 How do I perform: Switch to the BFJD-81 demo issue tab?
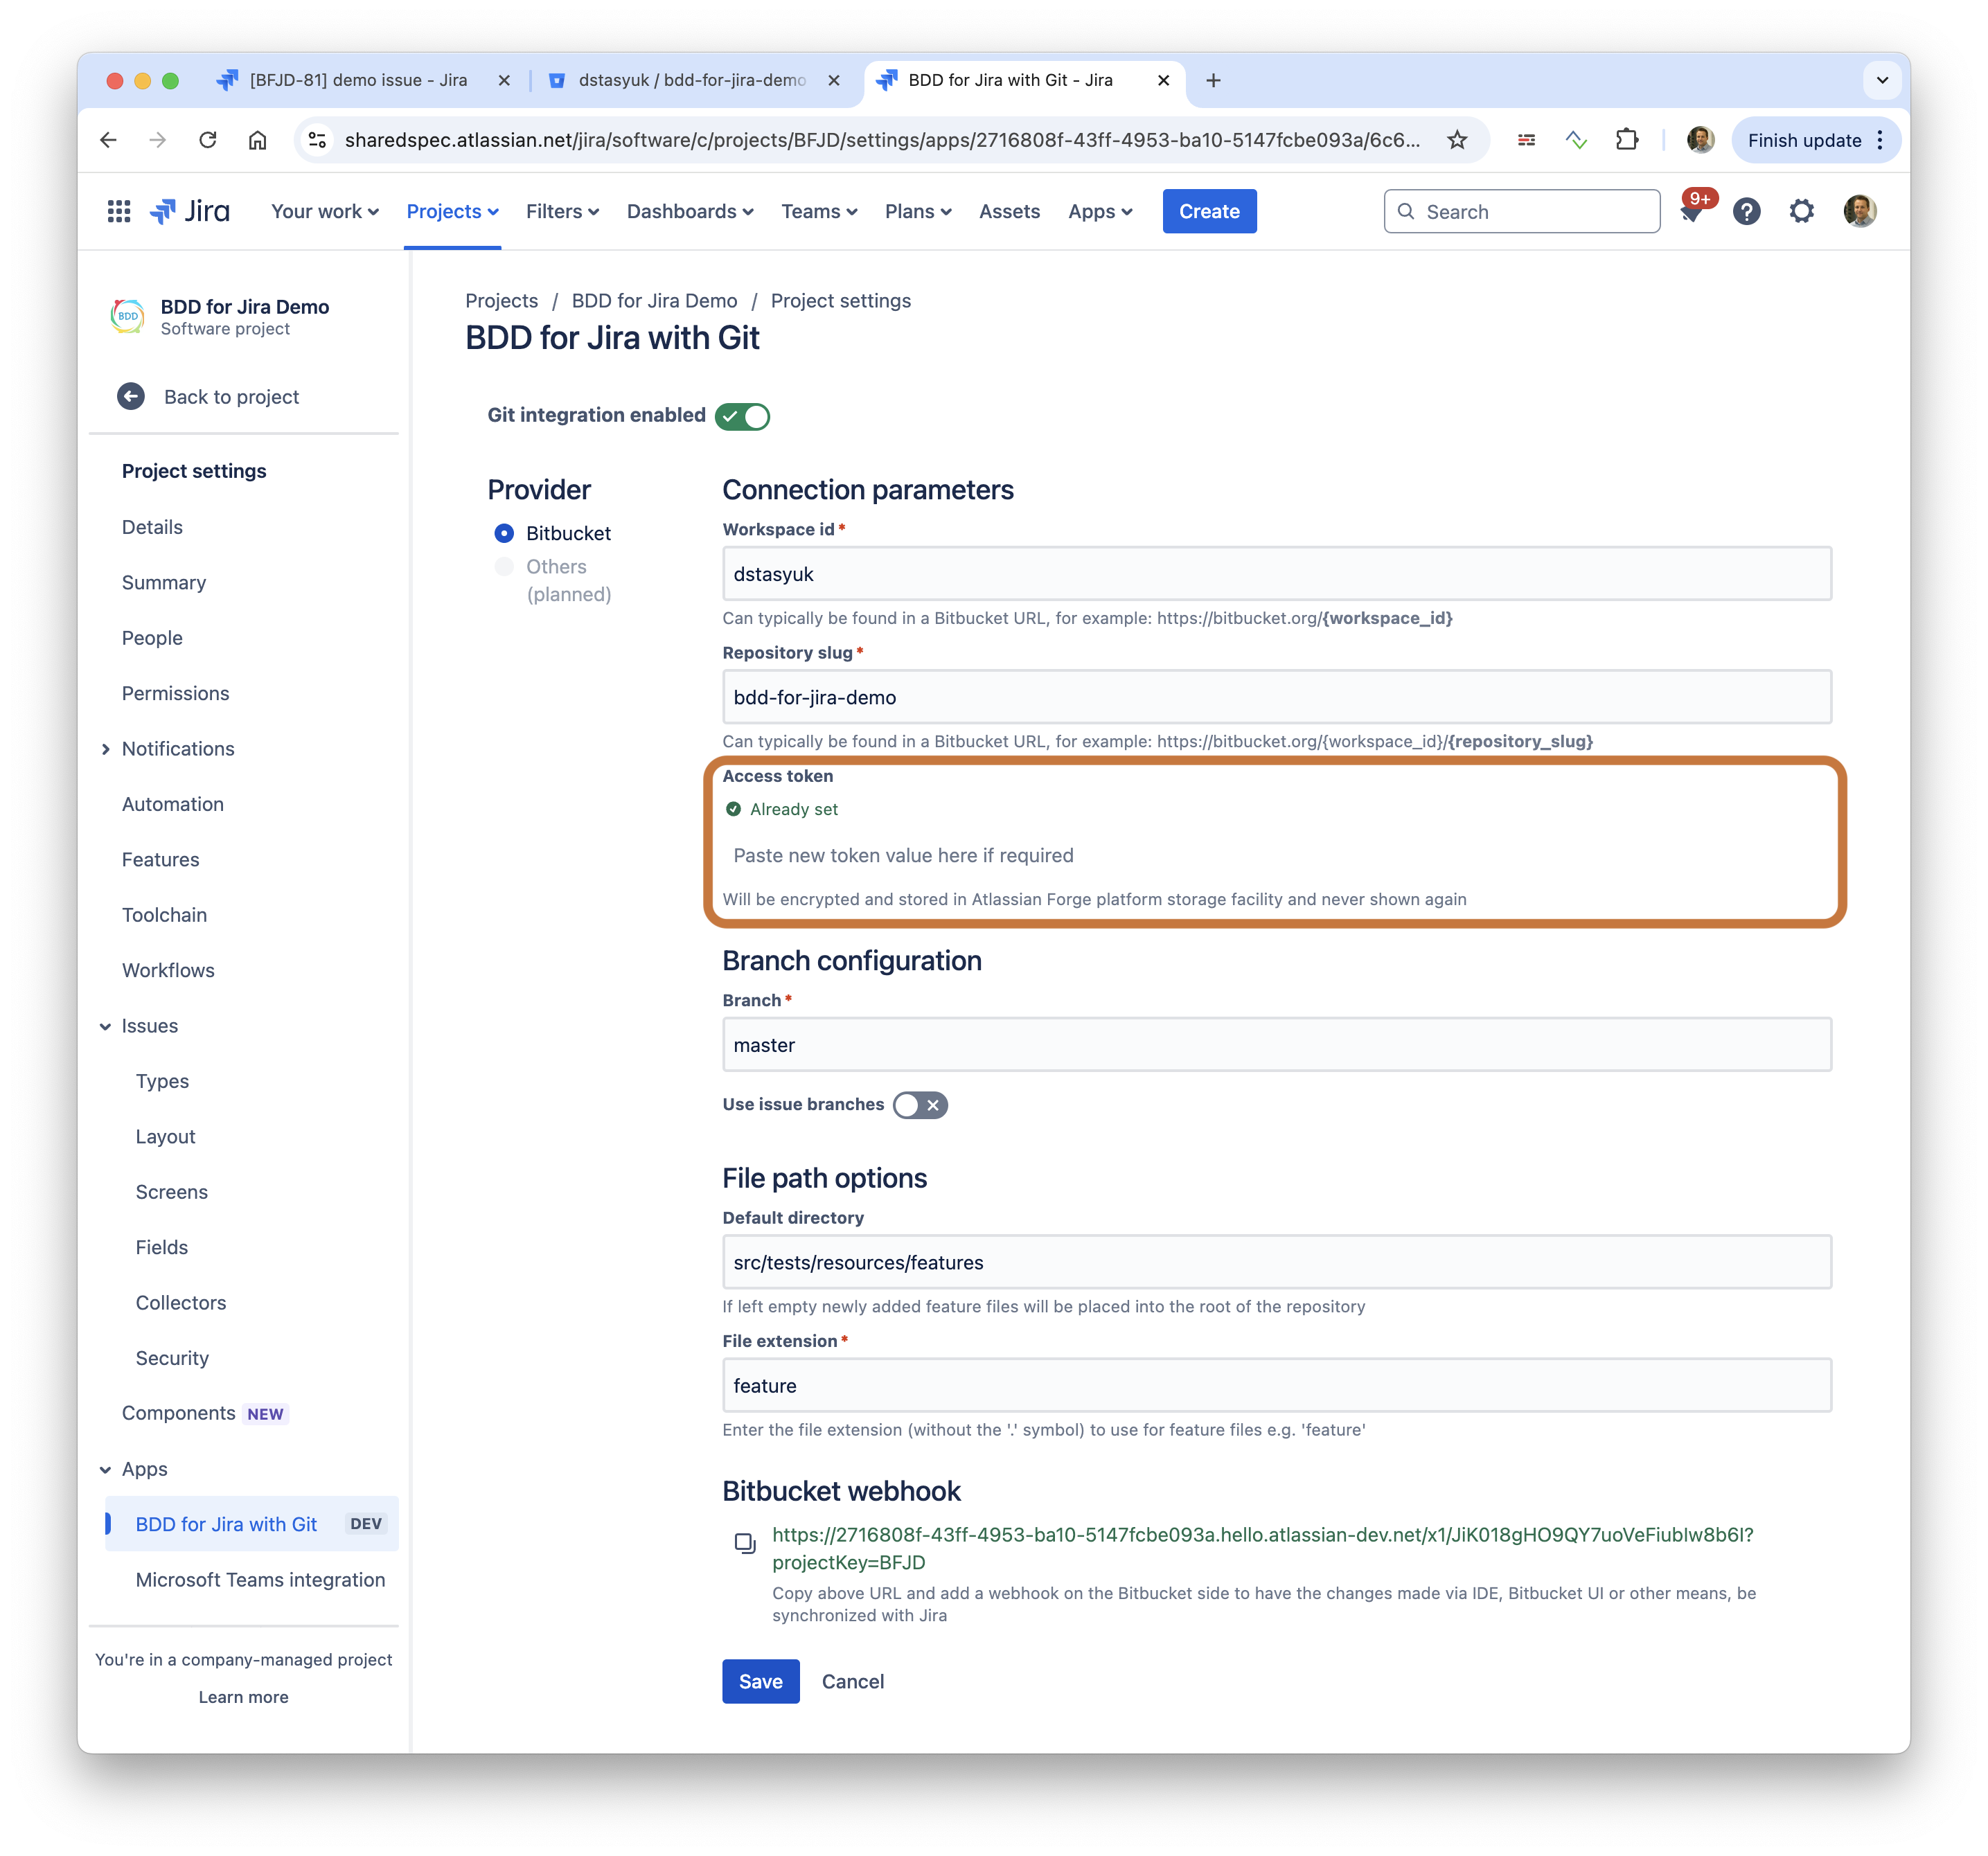(x=359, y=80)
